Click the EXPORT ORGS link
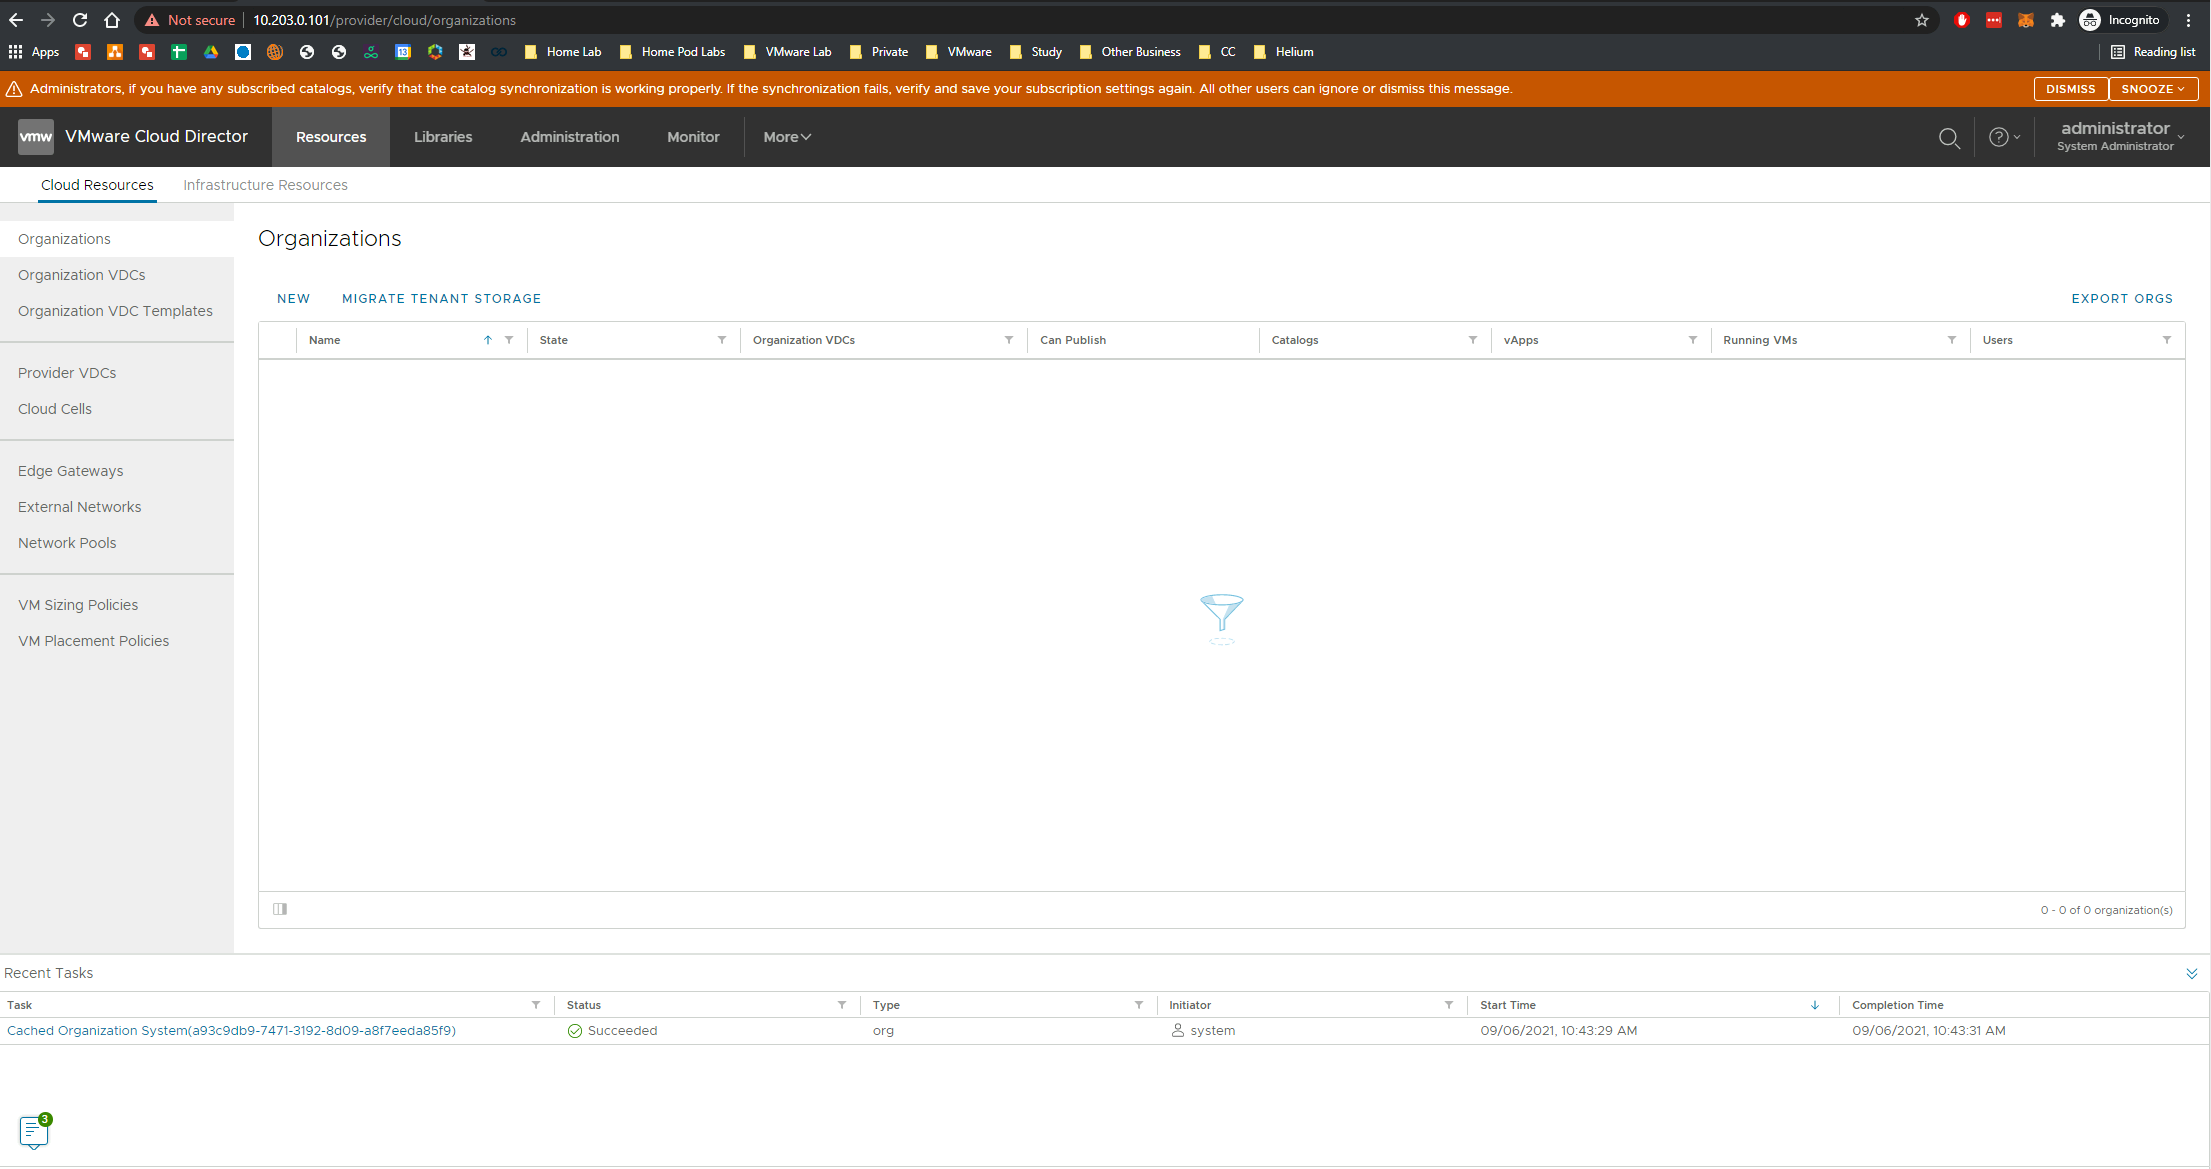The height and width of the screenshot is (1169, 2211). [2121, 298]
